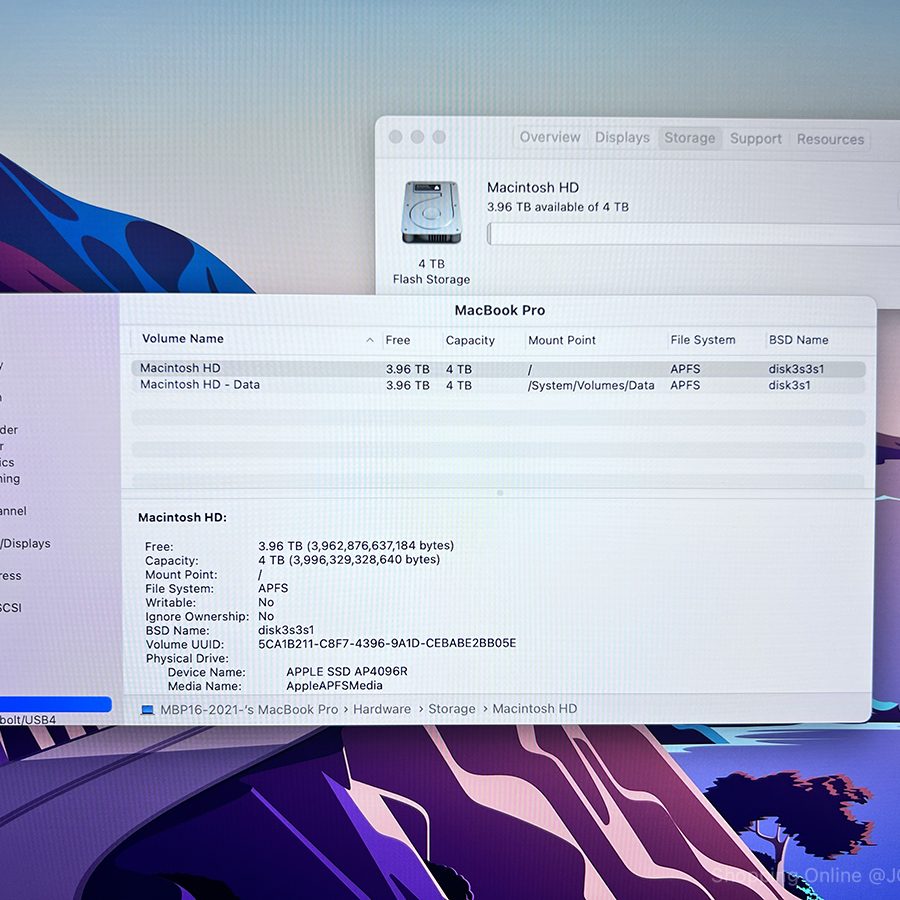Click the Capacity column header
900x900 pixels.
click(x=470, y=340)
